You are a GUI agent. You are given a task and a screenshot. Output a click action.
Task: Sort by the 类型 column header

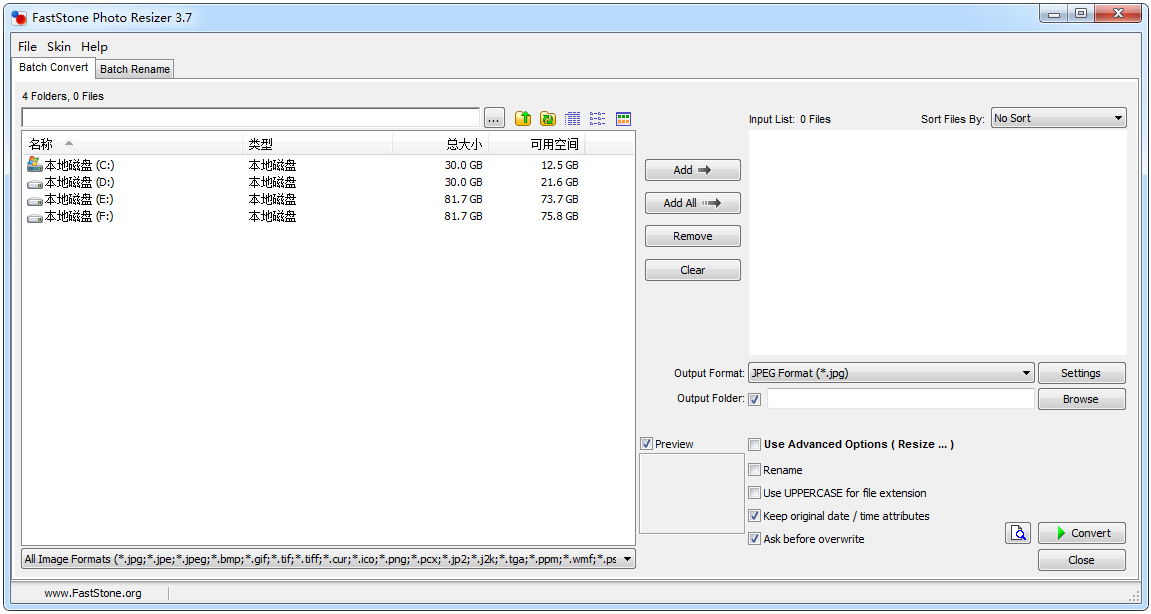tap(317, 145)
